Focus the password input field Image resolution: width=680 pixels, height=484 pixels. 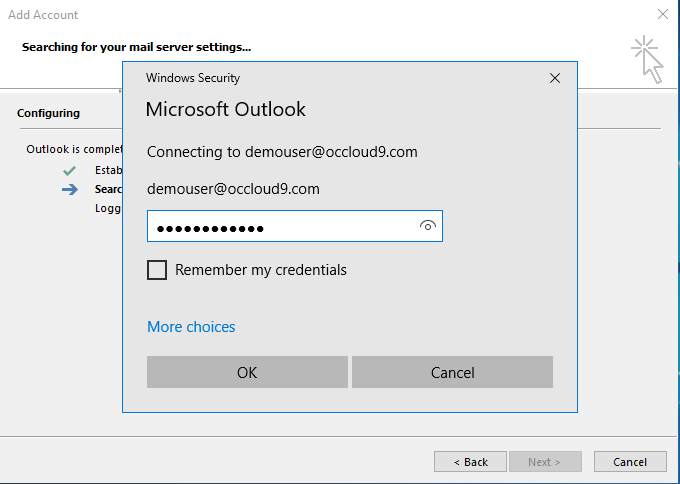click(x=295, y=226)
